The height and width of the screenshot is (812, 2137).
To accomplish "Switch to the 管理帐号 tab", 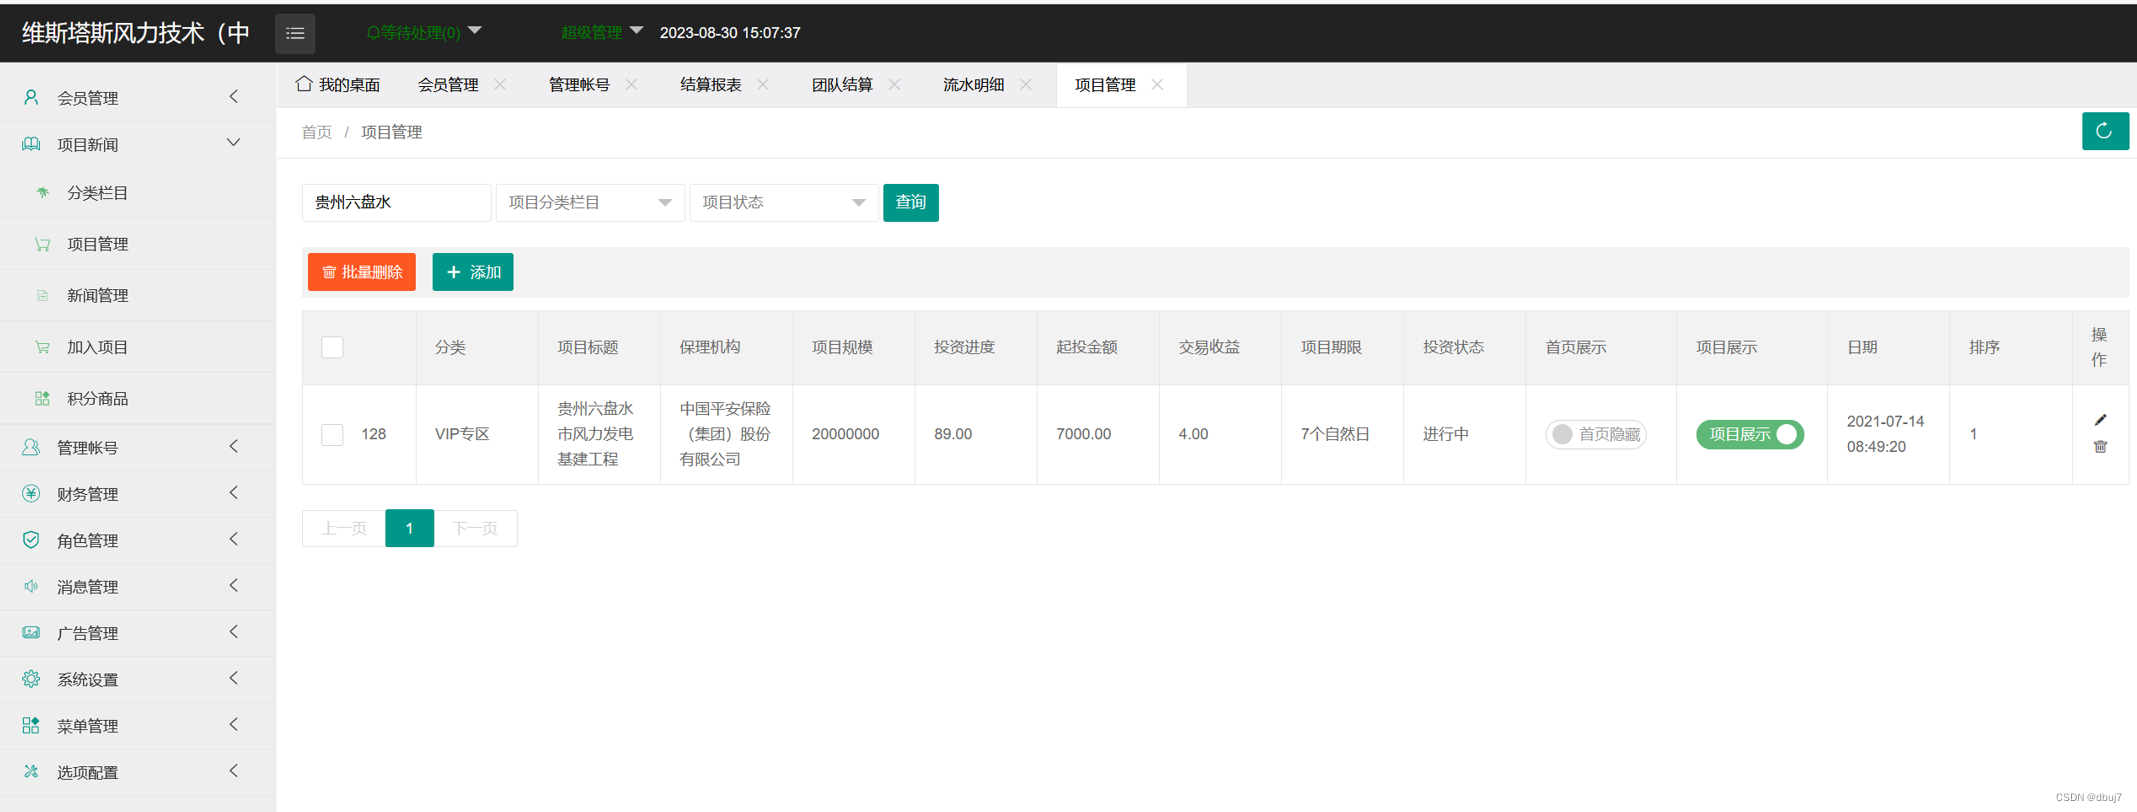I will point(579,85).
